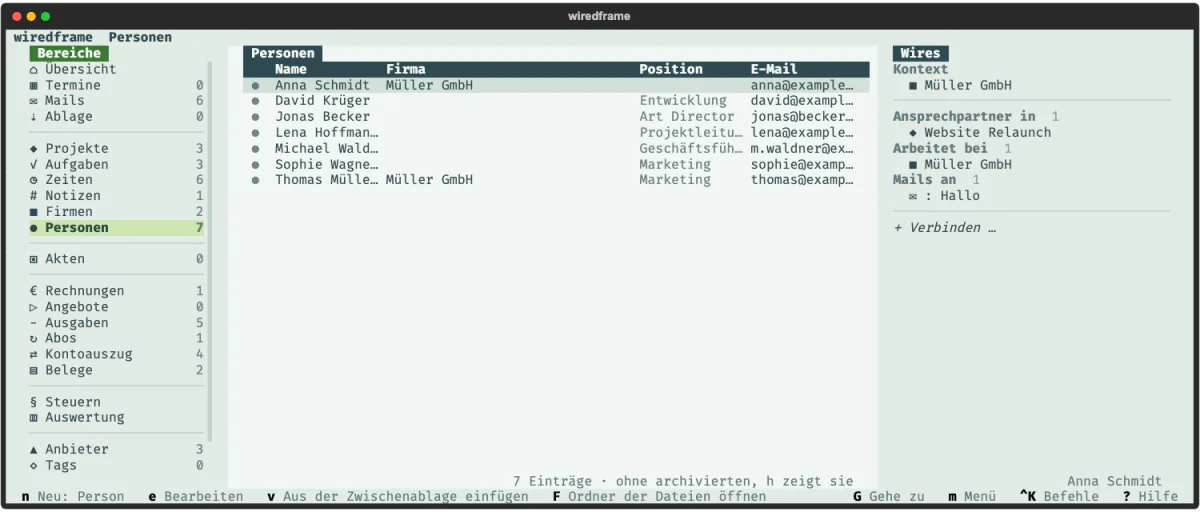
Task: Click the dot icon beside Jonas Becker
Action: [255, 117]
